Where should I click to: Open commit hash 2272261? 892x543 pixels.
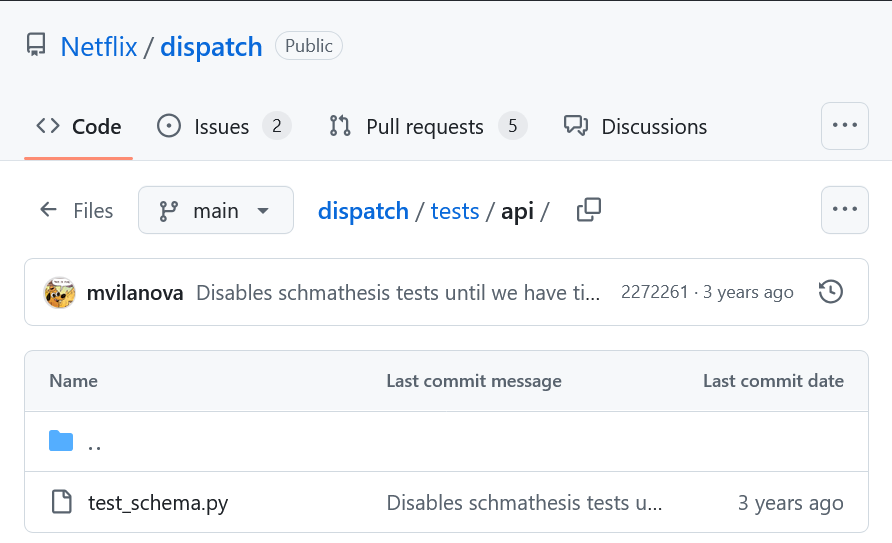pos(654,292)
